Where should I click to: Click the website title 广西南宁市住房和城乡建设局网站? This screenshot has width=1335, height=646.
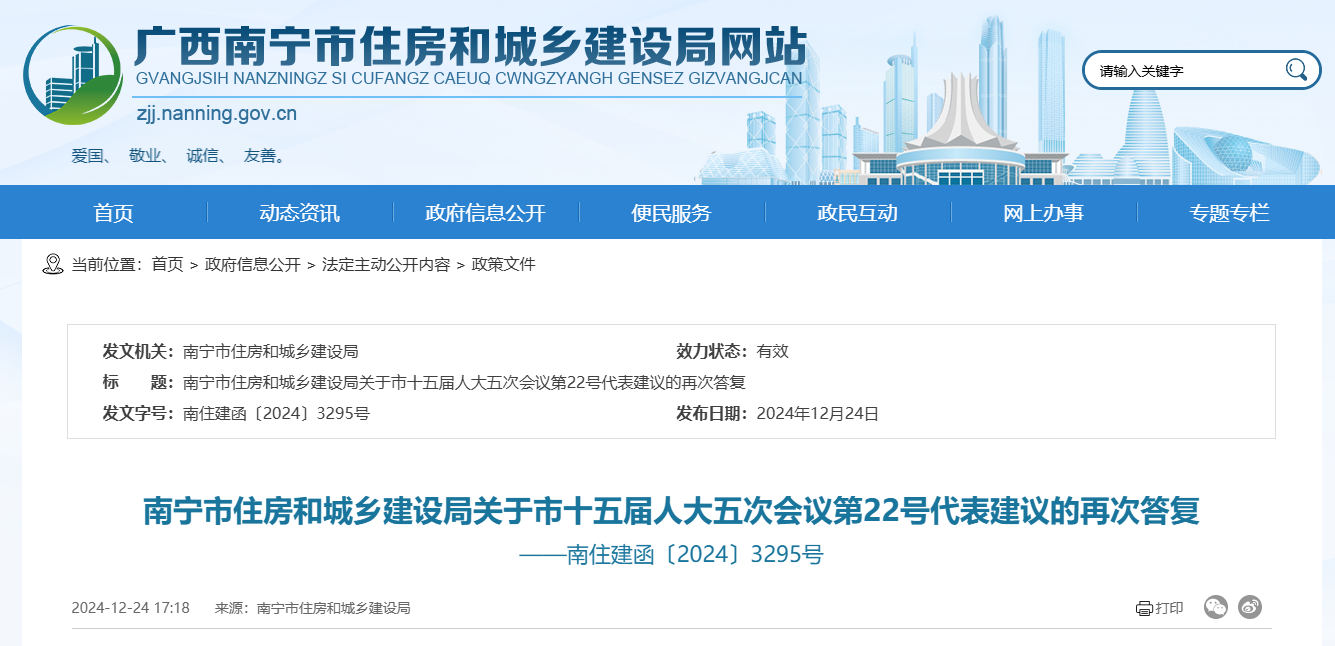coord(470,45)
